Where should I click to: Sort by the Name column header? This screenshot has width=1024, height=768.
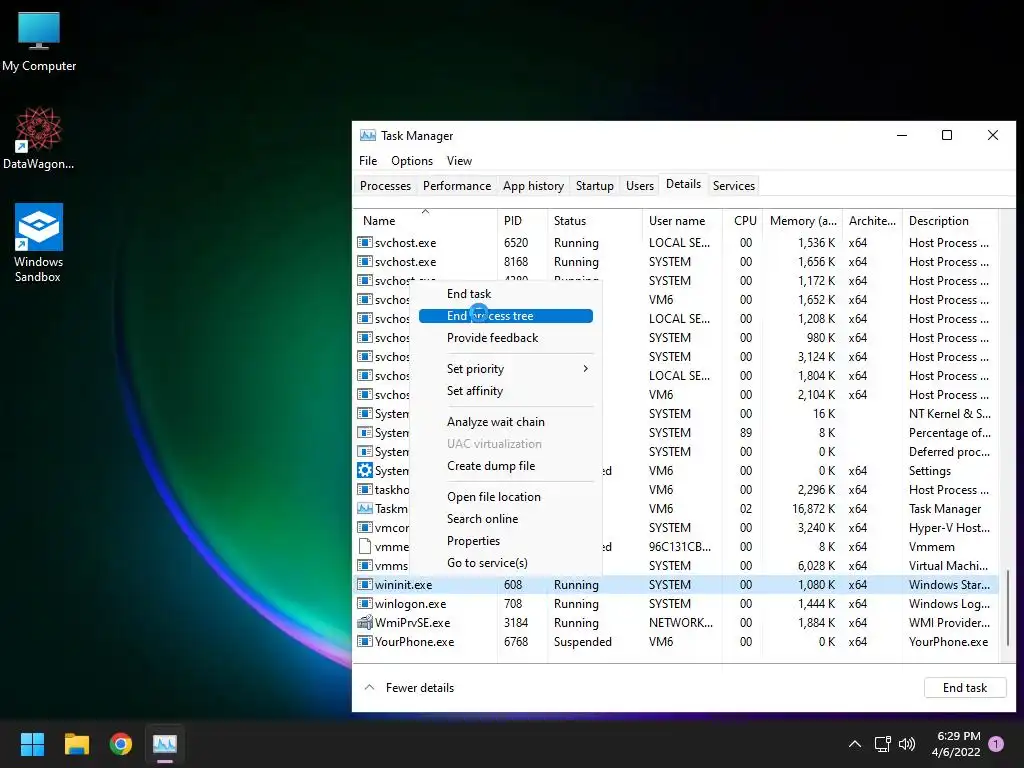pos(425,221)
